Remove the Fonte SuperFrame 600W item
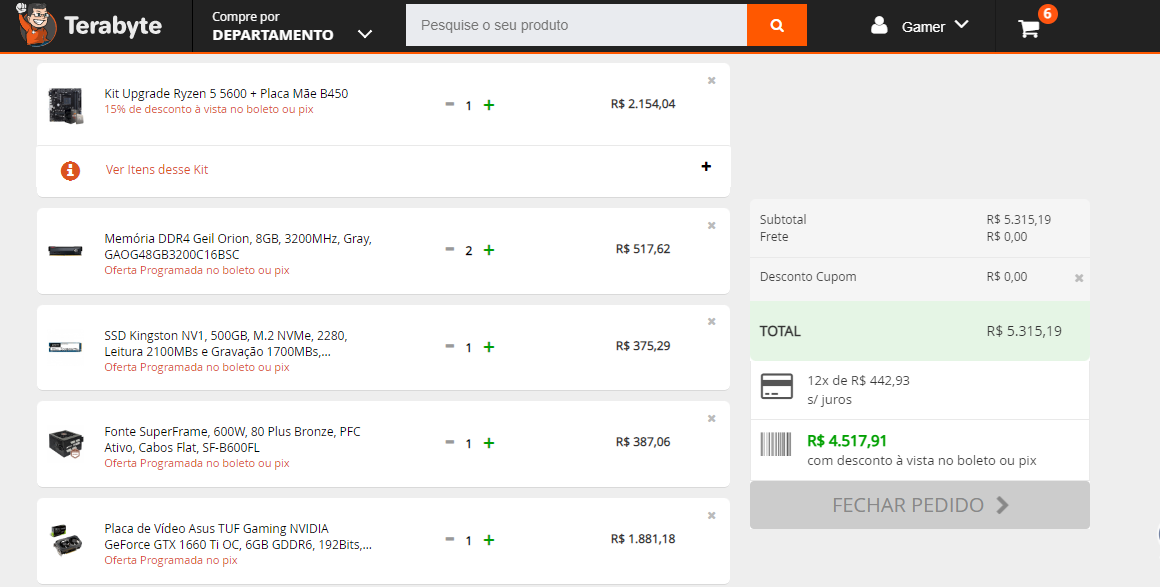Viewport: 1160px width, 587px height. (x=712, y=418)
